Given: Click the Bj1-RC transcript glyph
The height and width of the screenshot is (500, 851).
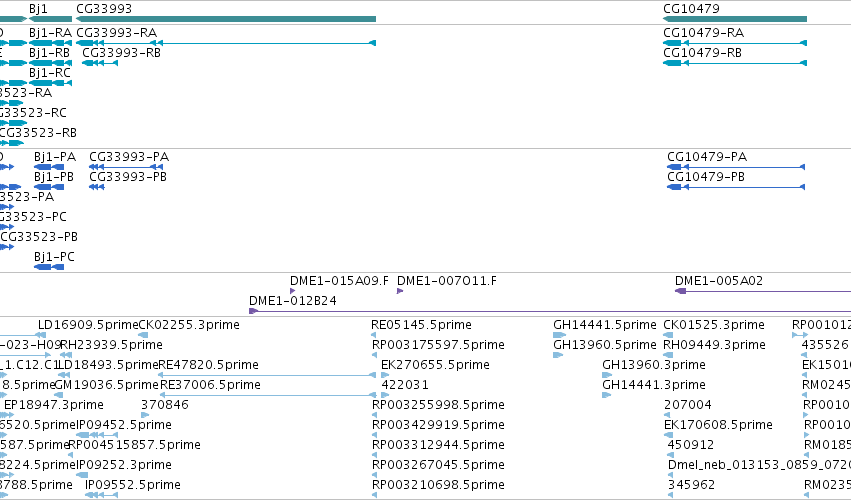Looking at the screenshot, I should 50,83.
